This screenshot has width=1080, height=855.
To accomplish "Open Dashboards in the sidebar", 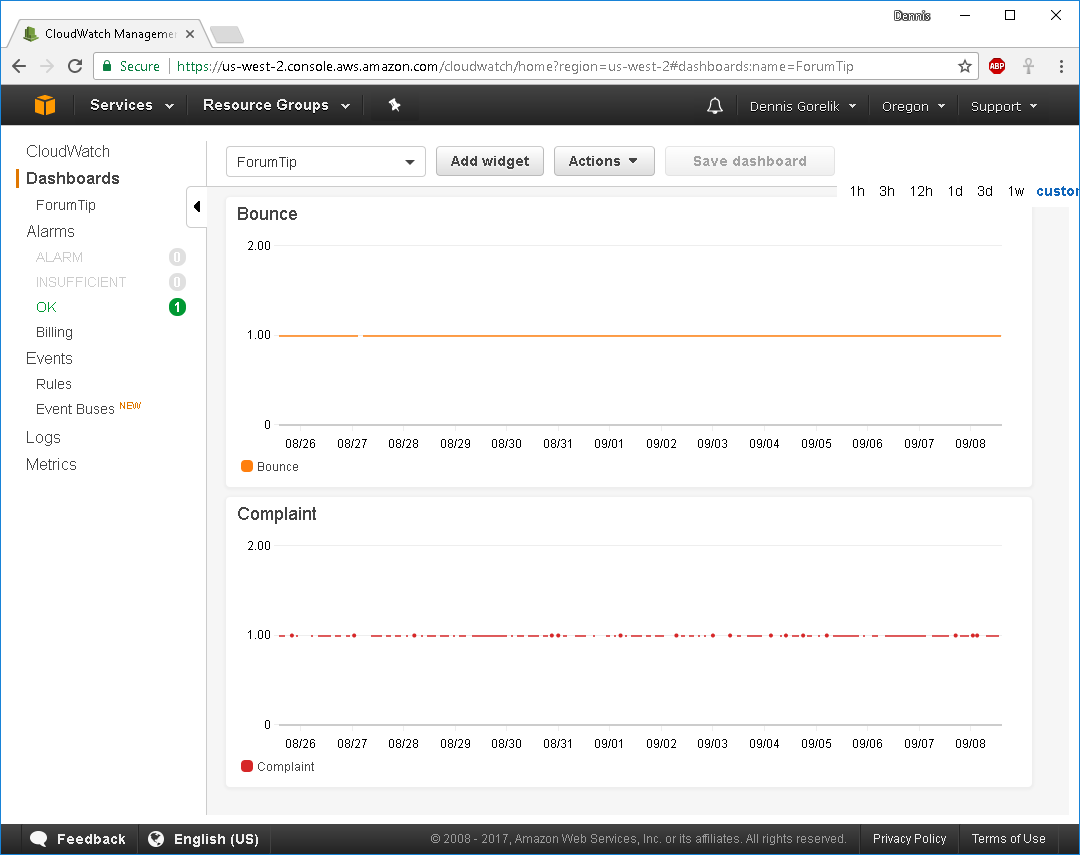I will pyautogui.click(x=72, y=178).
